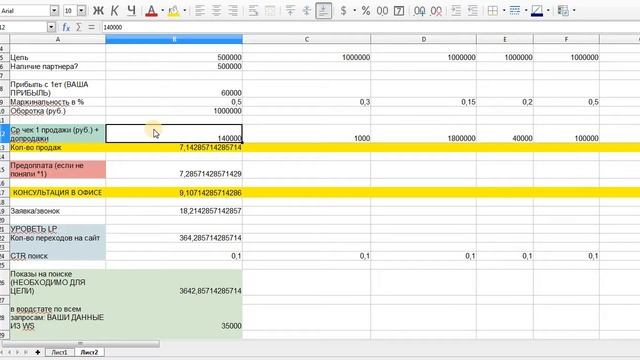The image size is (640, 360).
Task: Toggle align bottom button
Action: click(x=323, y=11)
